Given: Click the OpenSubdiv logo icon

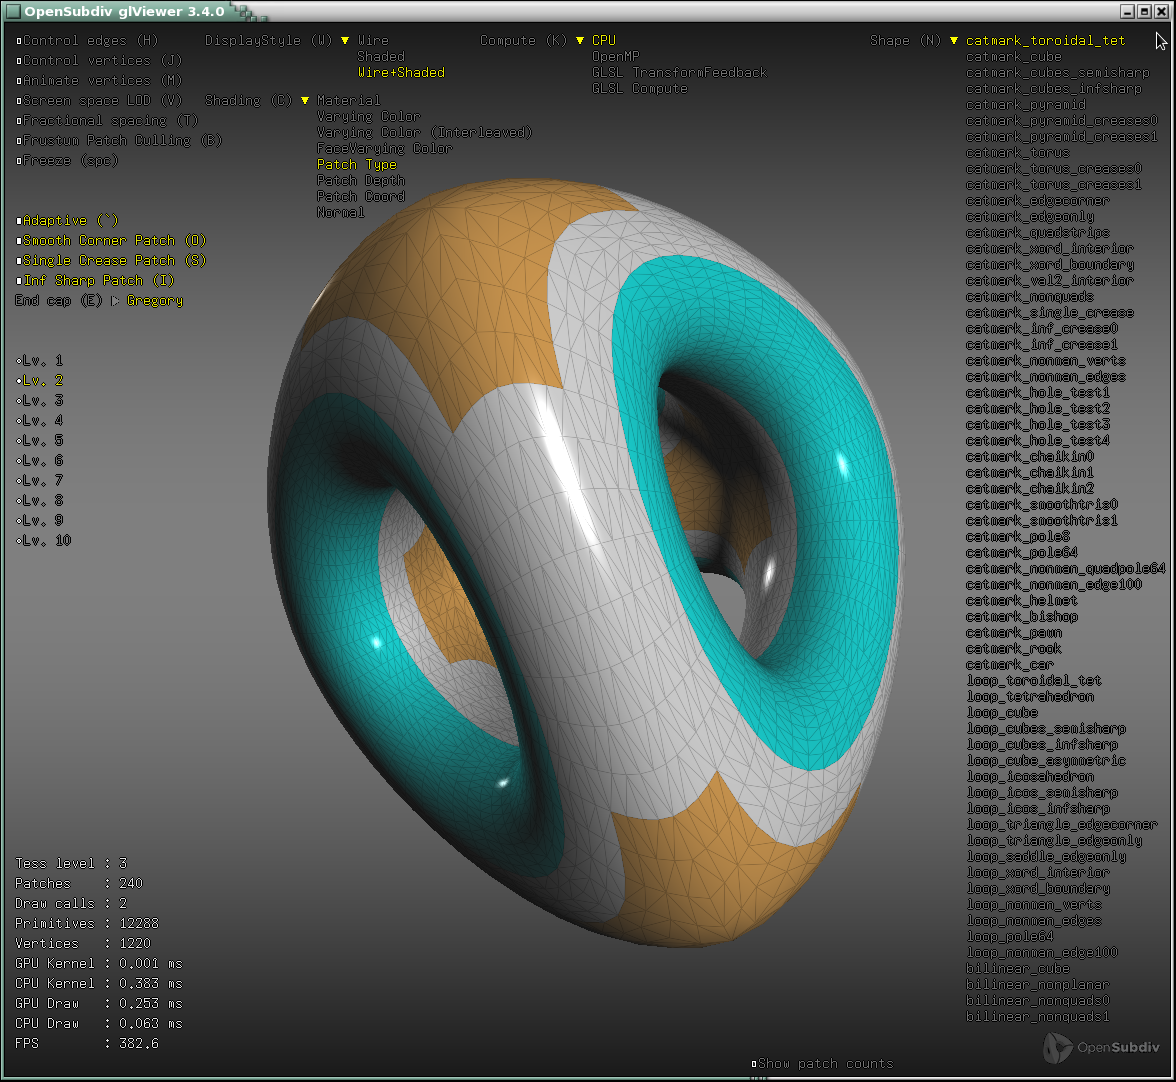Looking at the screenshot, I should coord(1059,1047).
